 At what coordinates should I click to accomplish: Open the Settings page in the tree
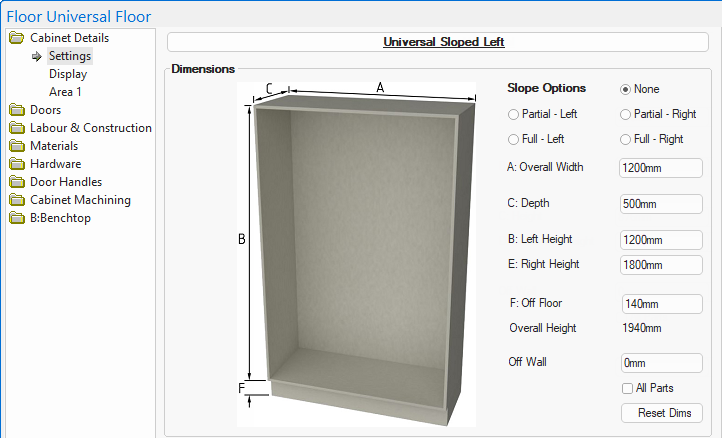70,56
